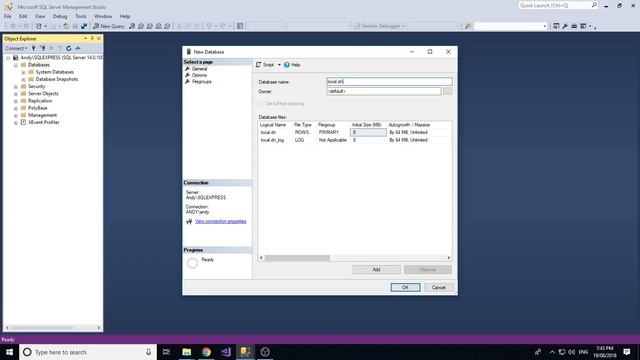Click the Windows Start button
640x360 pixels.
point(9,352)
